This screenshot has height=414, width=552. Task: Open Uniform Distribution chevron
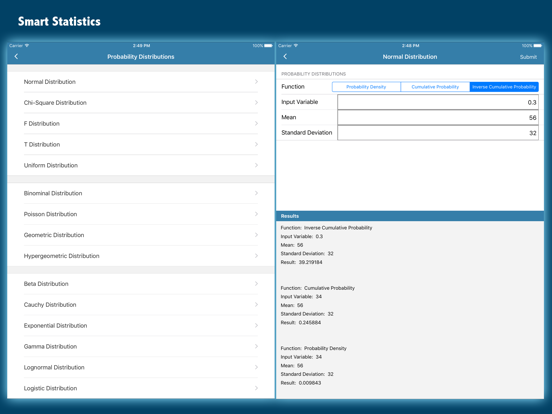[x=256, y=165]
